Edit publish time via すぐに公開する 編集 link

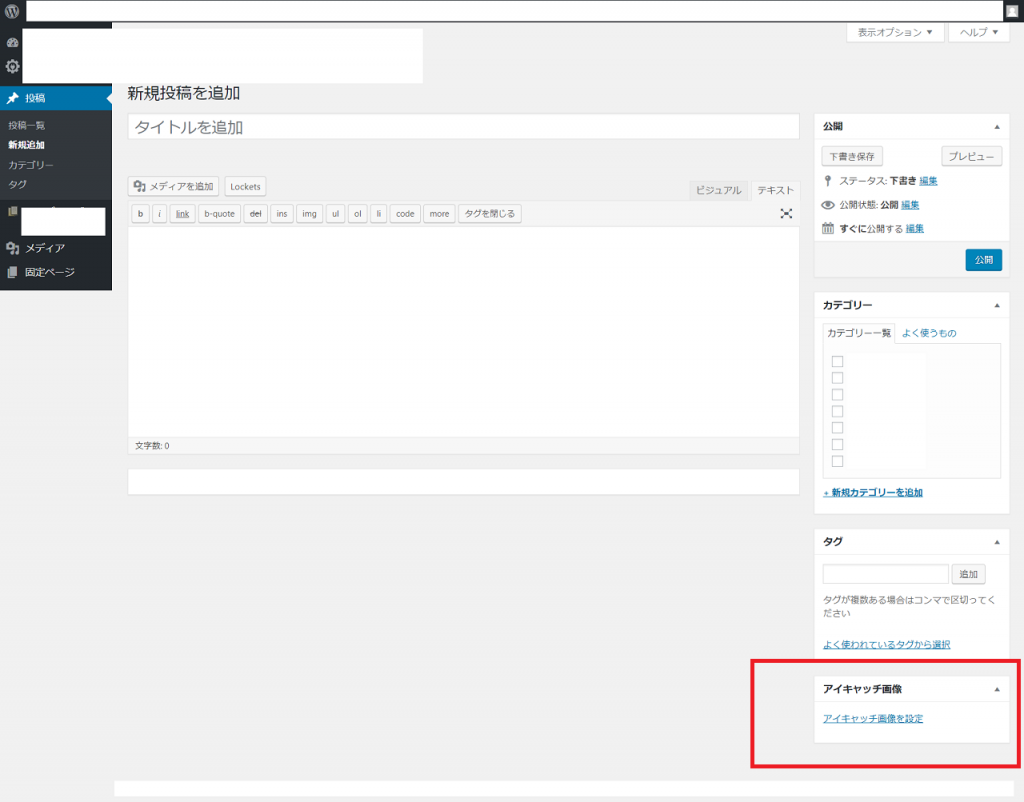[x=914, y=229]
